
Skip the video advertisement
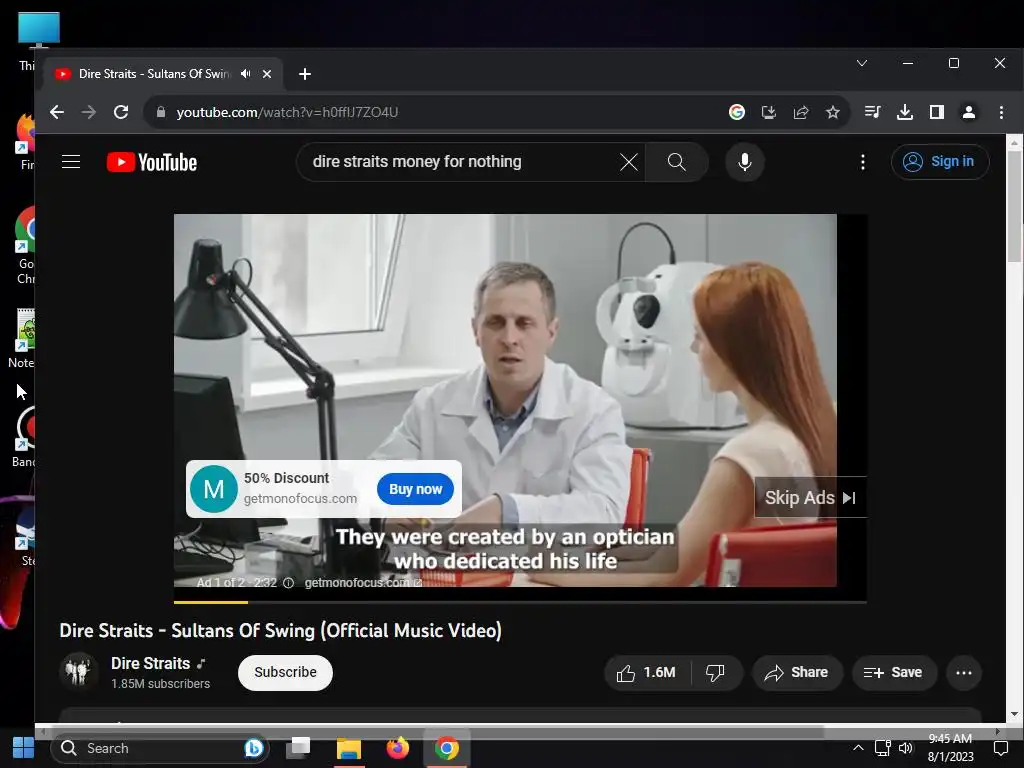810,498
